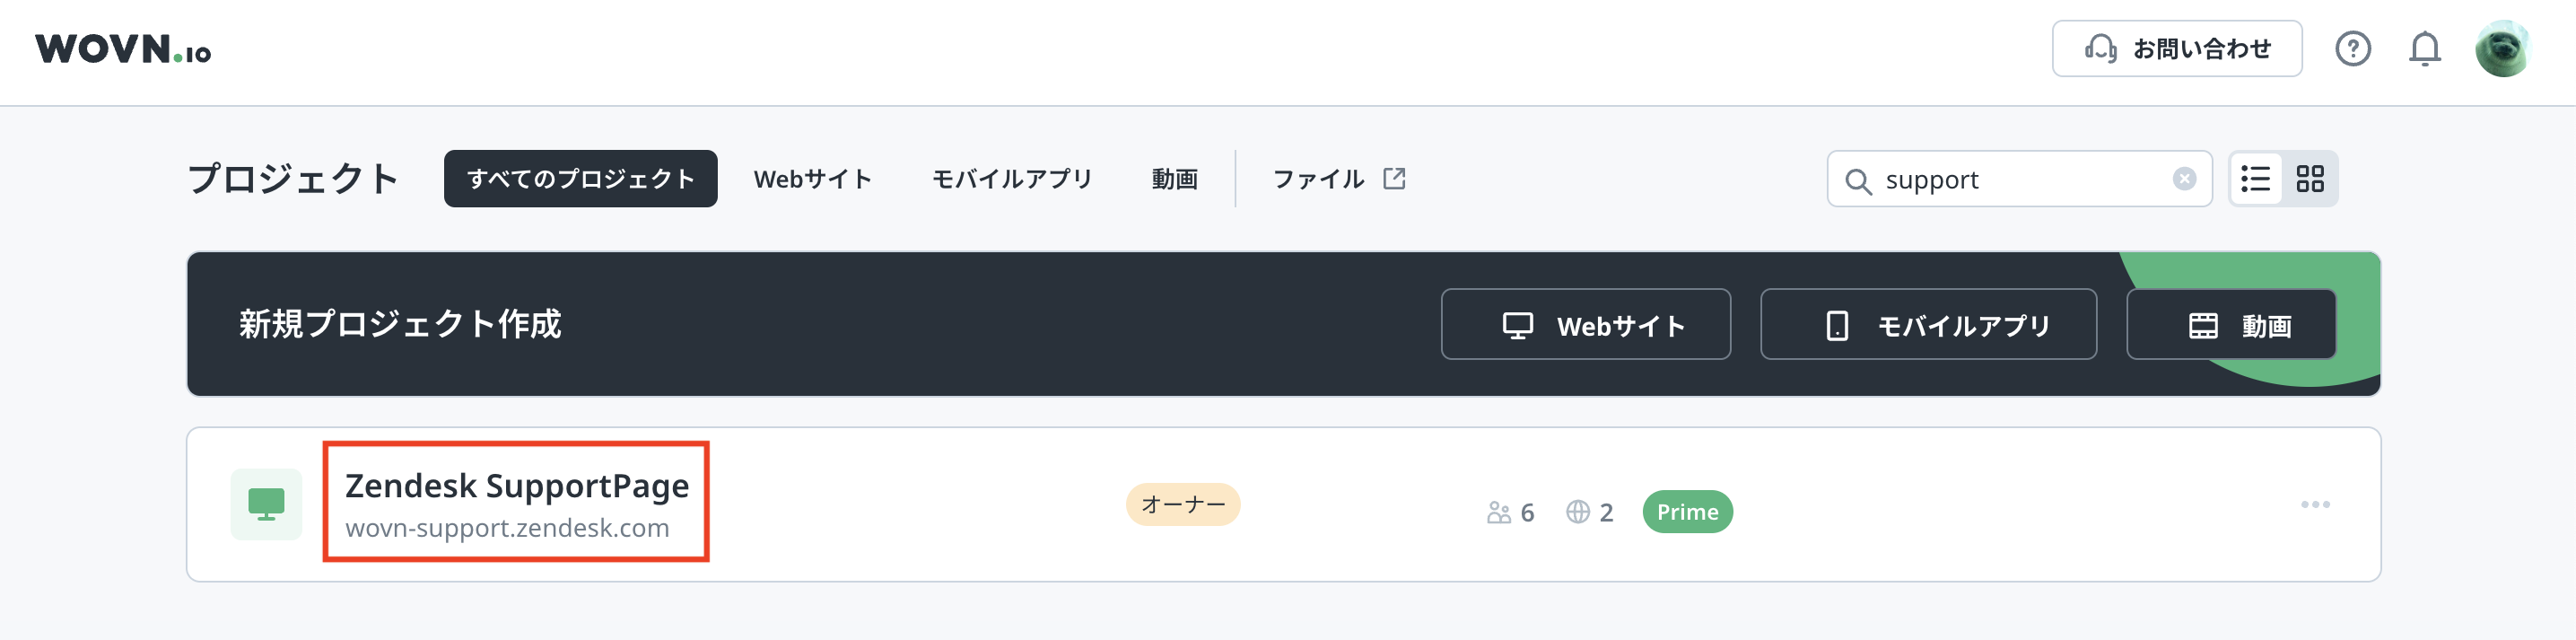Click the project search input field

(x=2020, y=179)
